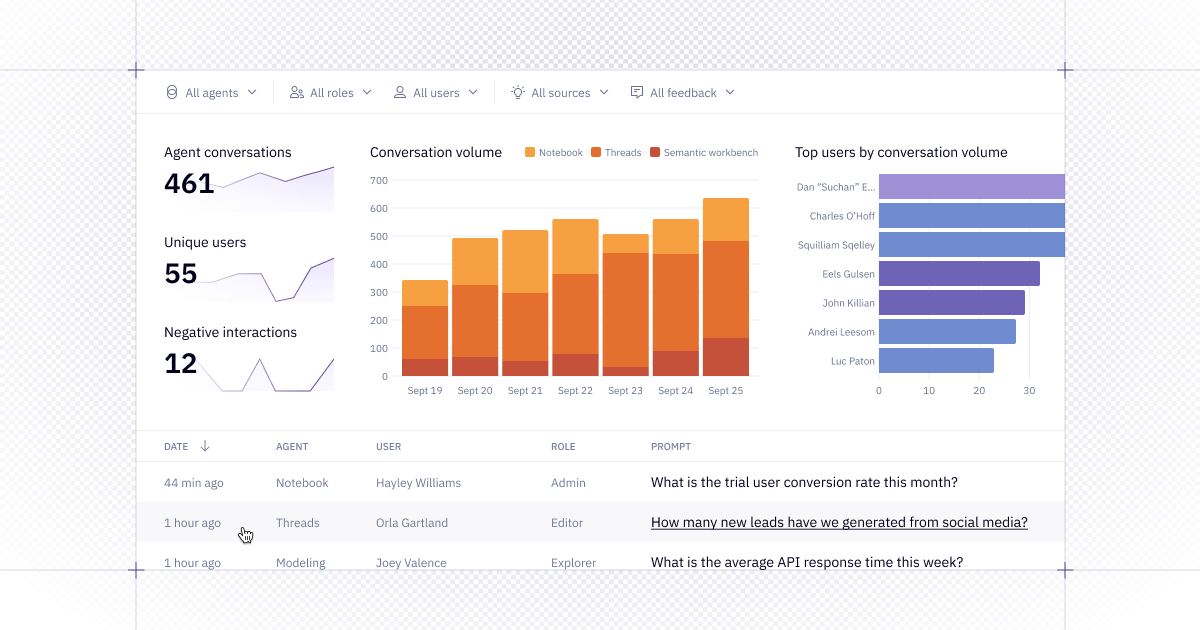Click the chat icon beside All feedback
This screenshot has height=630, width=1200.
point(637,92)
